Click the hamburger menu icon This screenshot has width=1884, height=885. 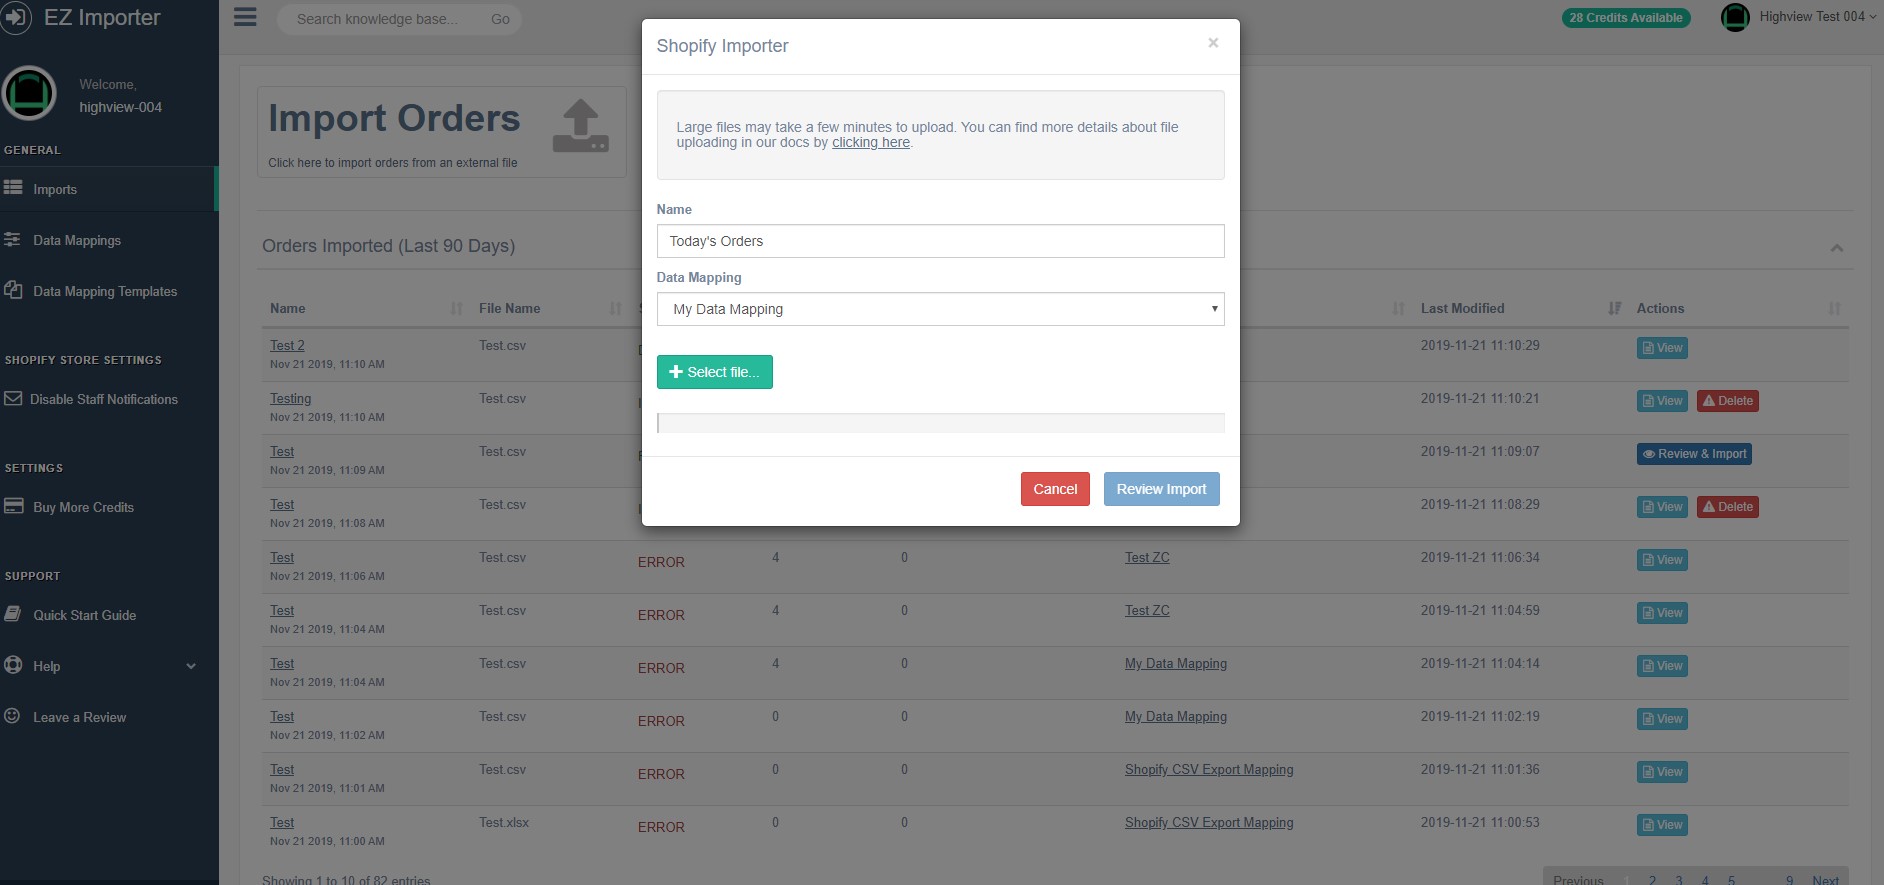(x=245, y=18)
